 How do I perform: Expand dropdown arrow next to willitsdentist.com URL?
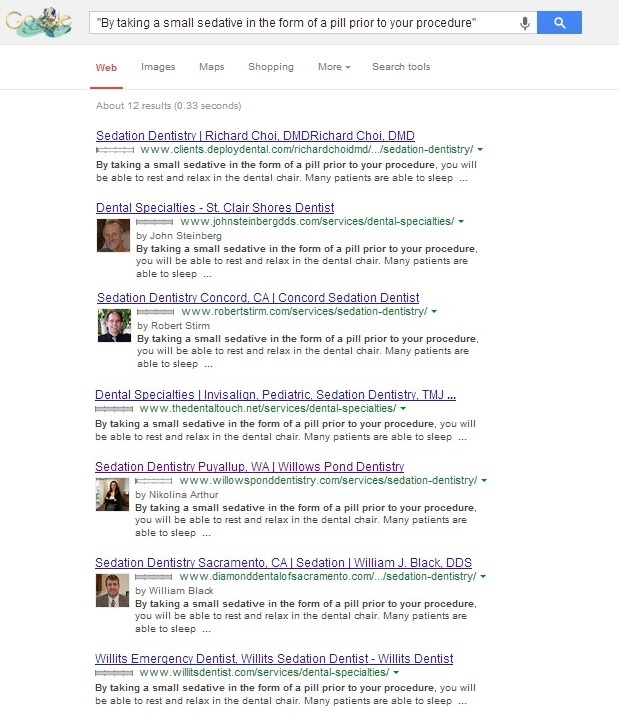(x=396, y=672)
